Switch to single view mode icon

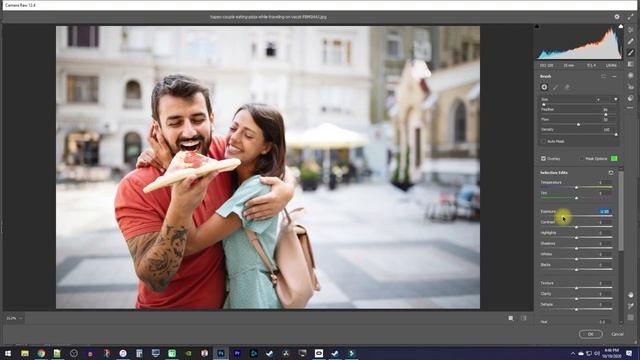tap(511, 318)
